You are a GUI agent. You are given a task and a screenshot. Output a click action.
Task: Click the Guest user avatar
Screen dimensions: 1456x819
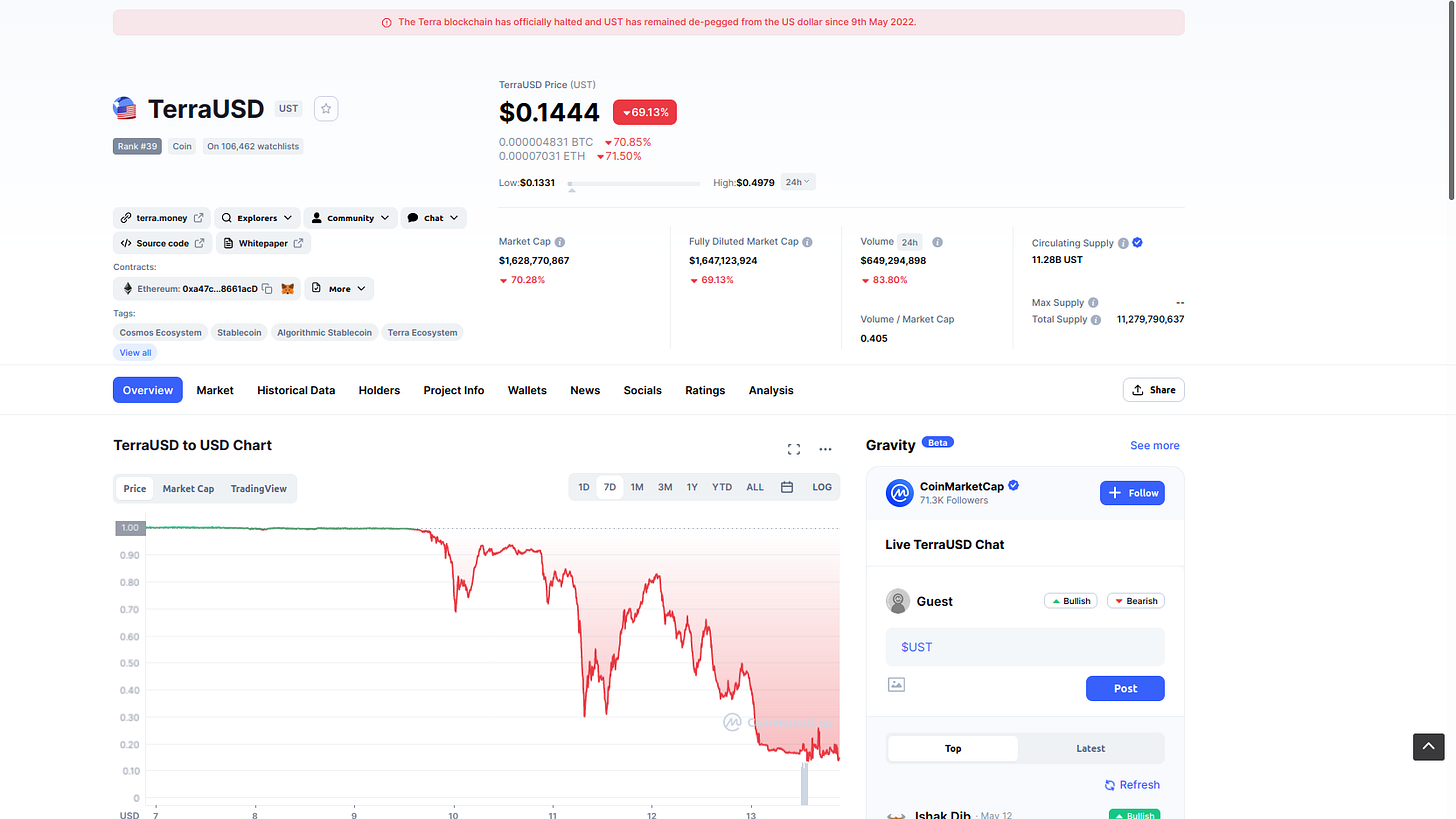pos(898,601)
